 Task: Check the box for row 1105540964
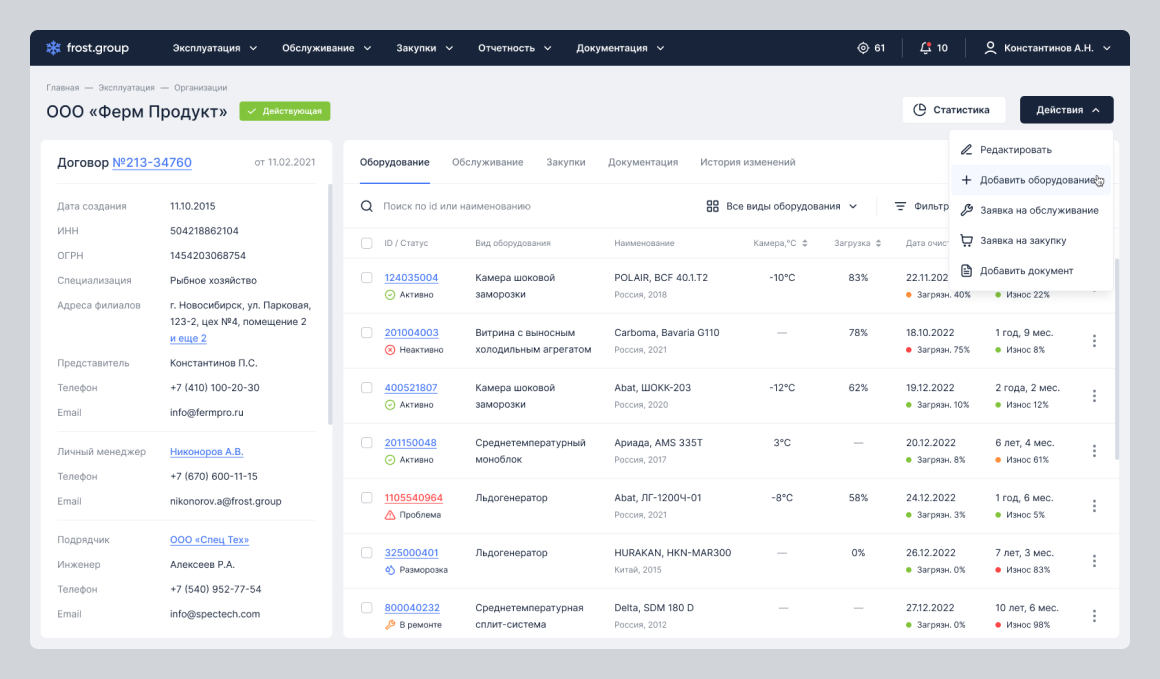pyautogui.click(x=367, y=498)
